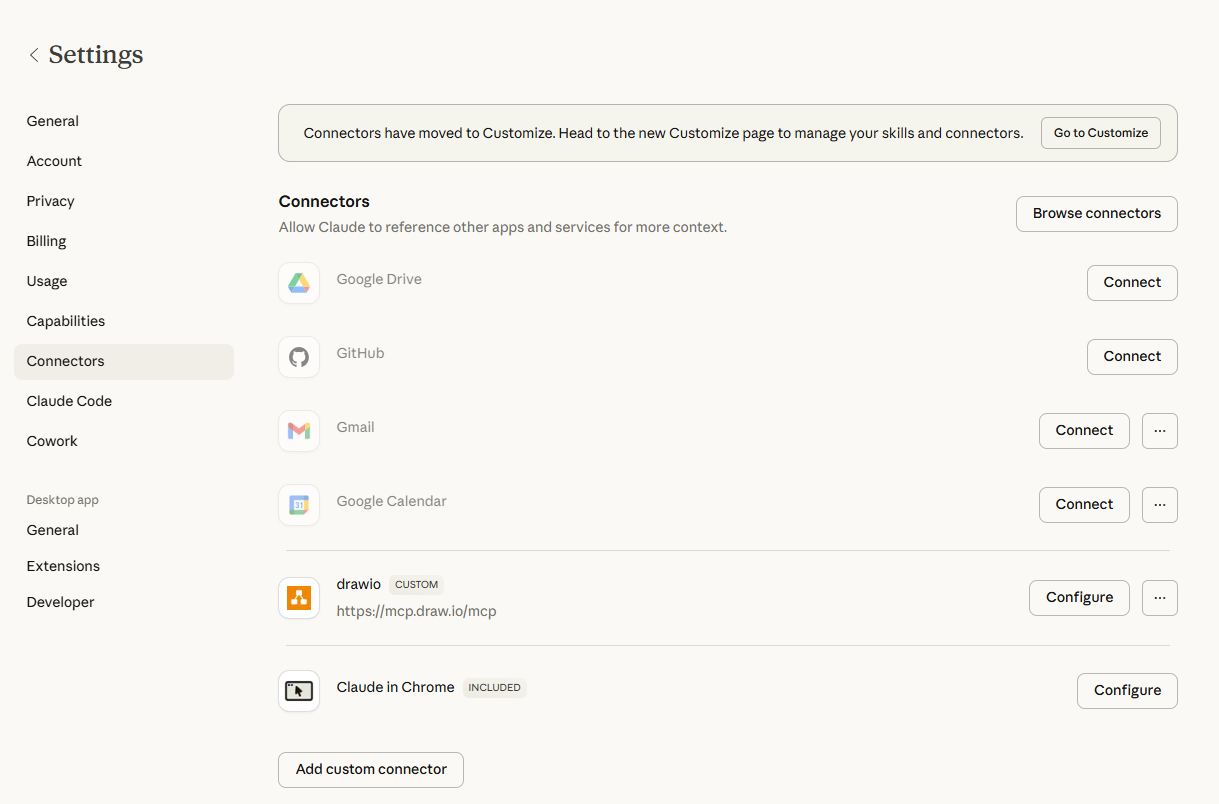Open Developer settings under Desktop app
Screen dimensions: 1219x804
pos(60,602)
